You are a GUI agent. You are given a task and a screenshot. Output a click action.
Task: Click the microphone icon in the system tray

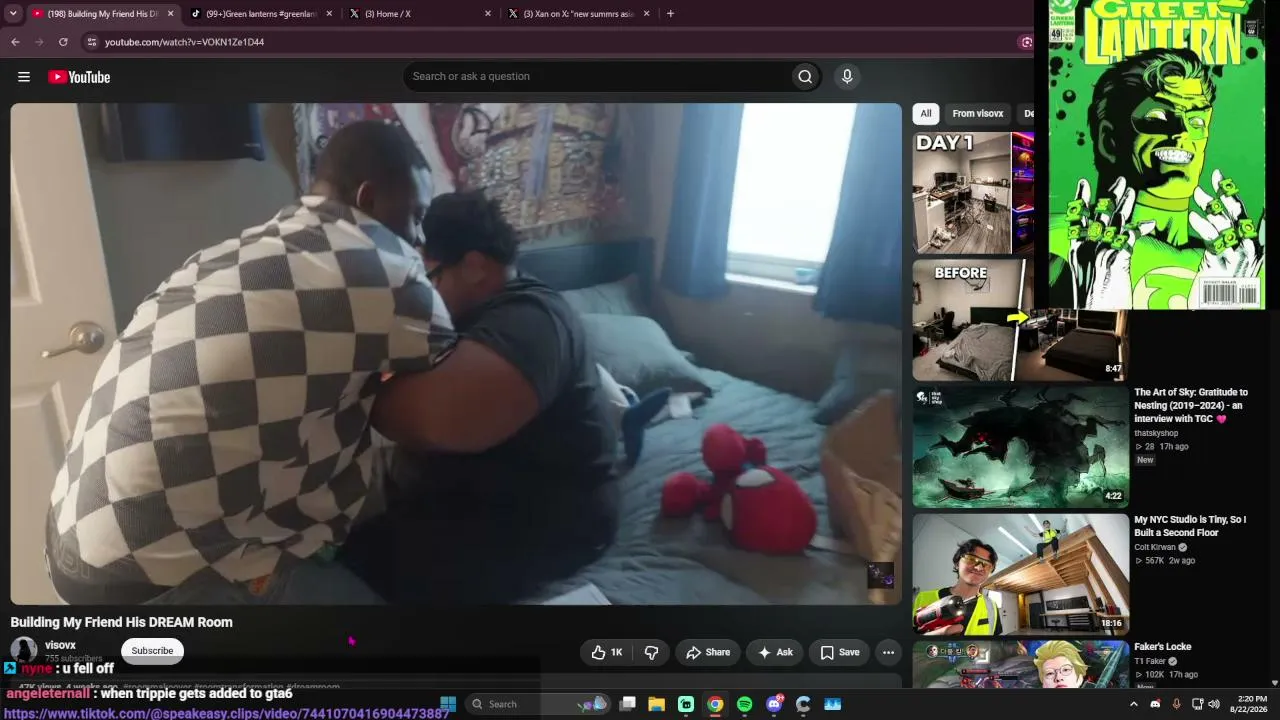(x=1176, y=704)
